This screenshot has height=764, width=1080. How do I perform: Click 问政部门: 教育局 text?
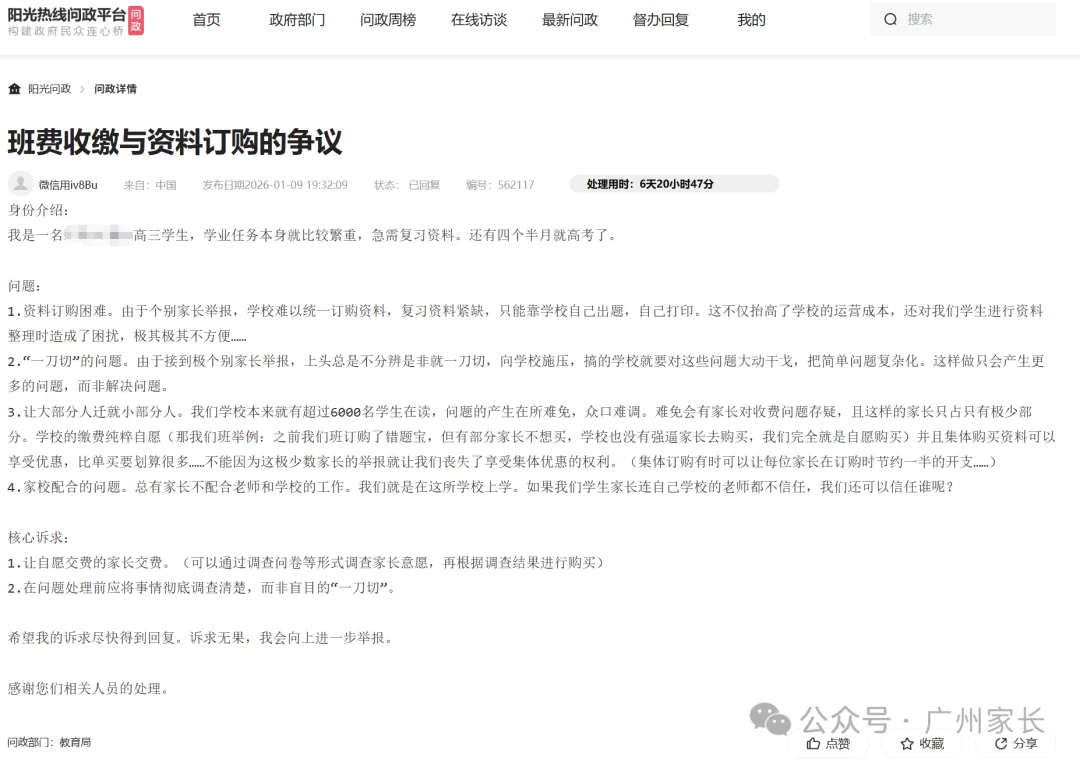point(49,742)
